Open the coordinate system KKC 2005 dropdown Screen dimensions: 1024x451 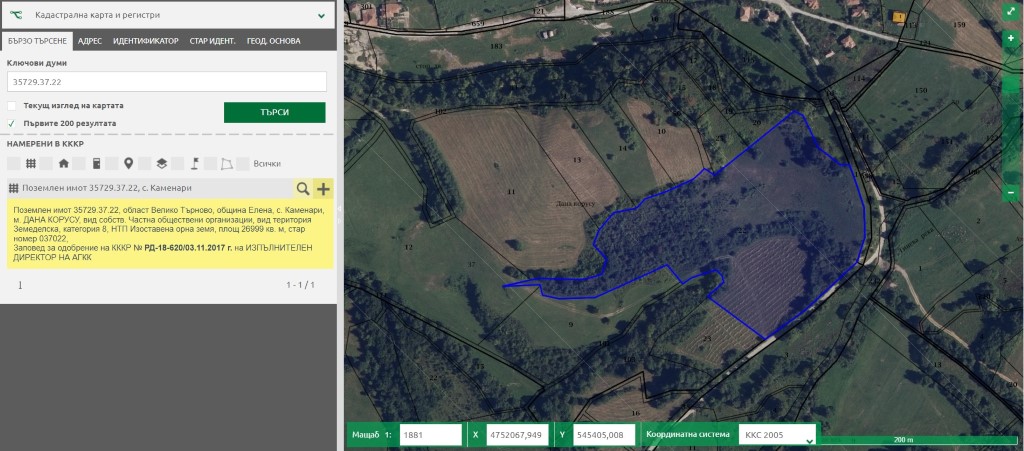tap(777, 435)
